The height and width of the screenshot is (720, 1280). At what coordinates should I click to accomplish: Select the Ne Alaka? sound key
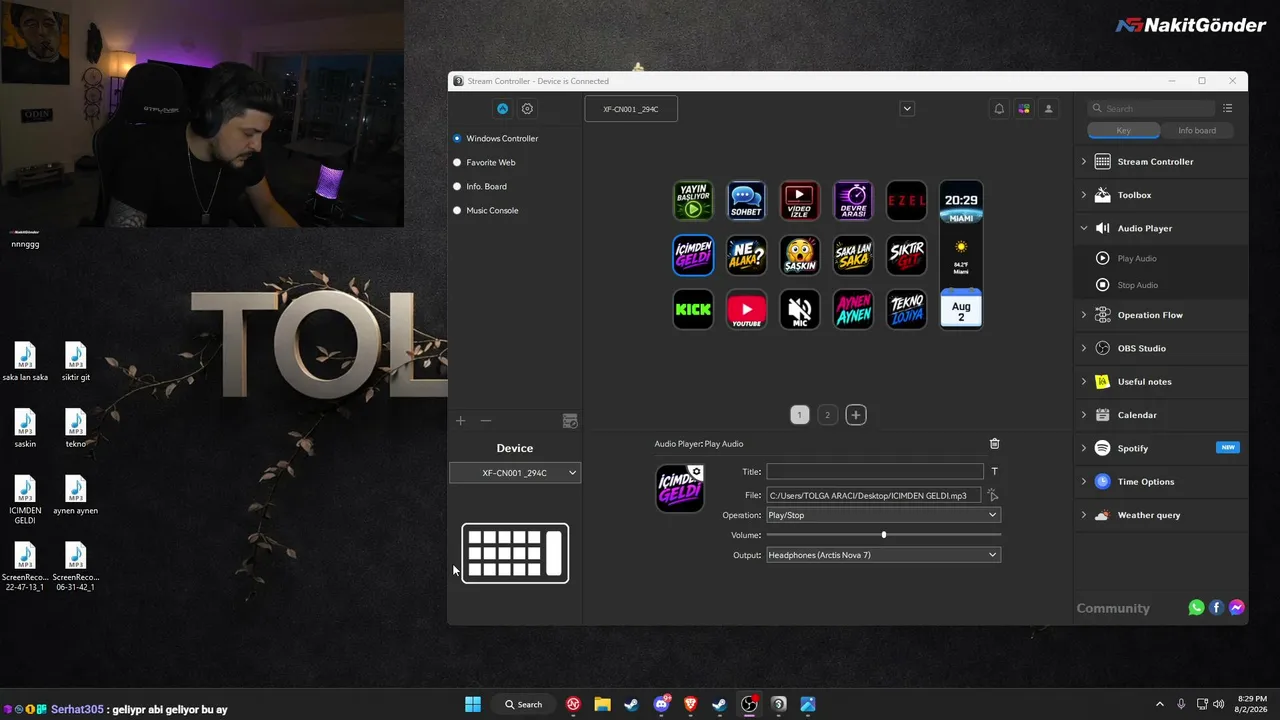[746, 255]
